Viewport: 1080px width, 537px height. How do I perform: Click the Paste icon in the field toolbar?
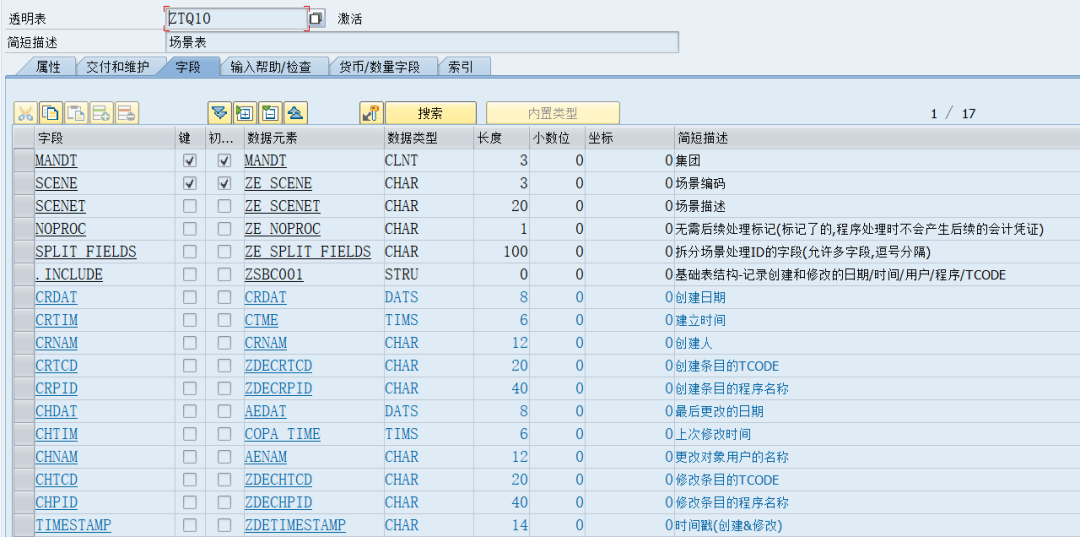76,113
